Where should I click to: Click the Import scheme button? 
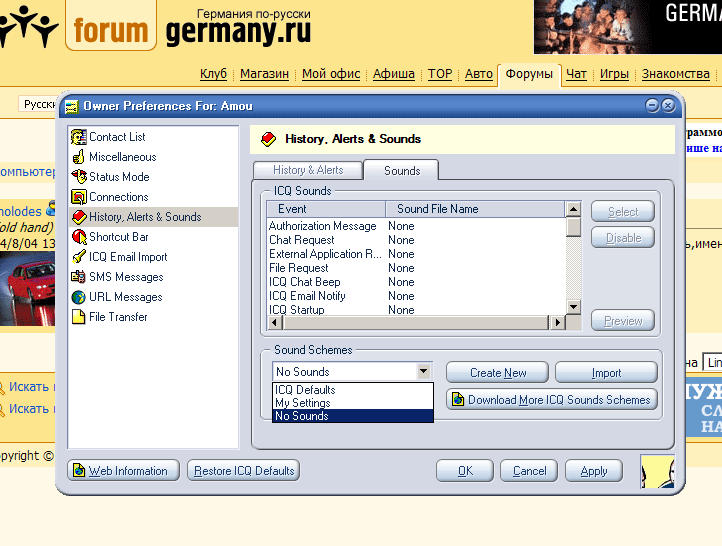[606, 372]
